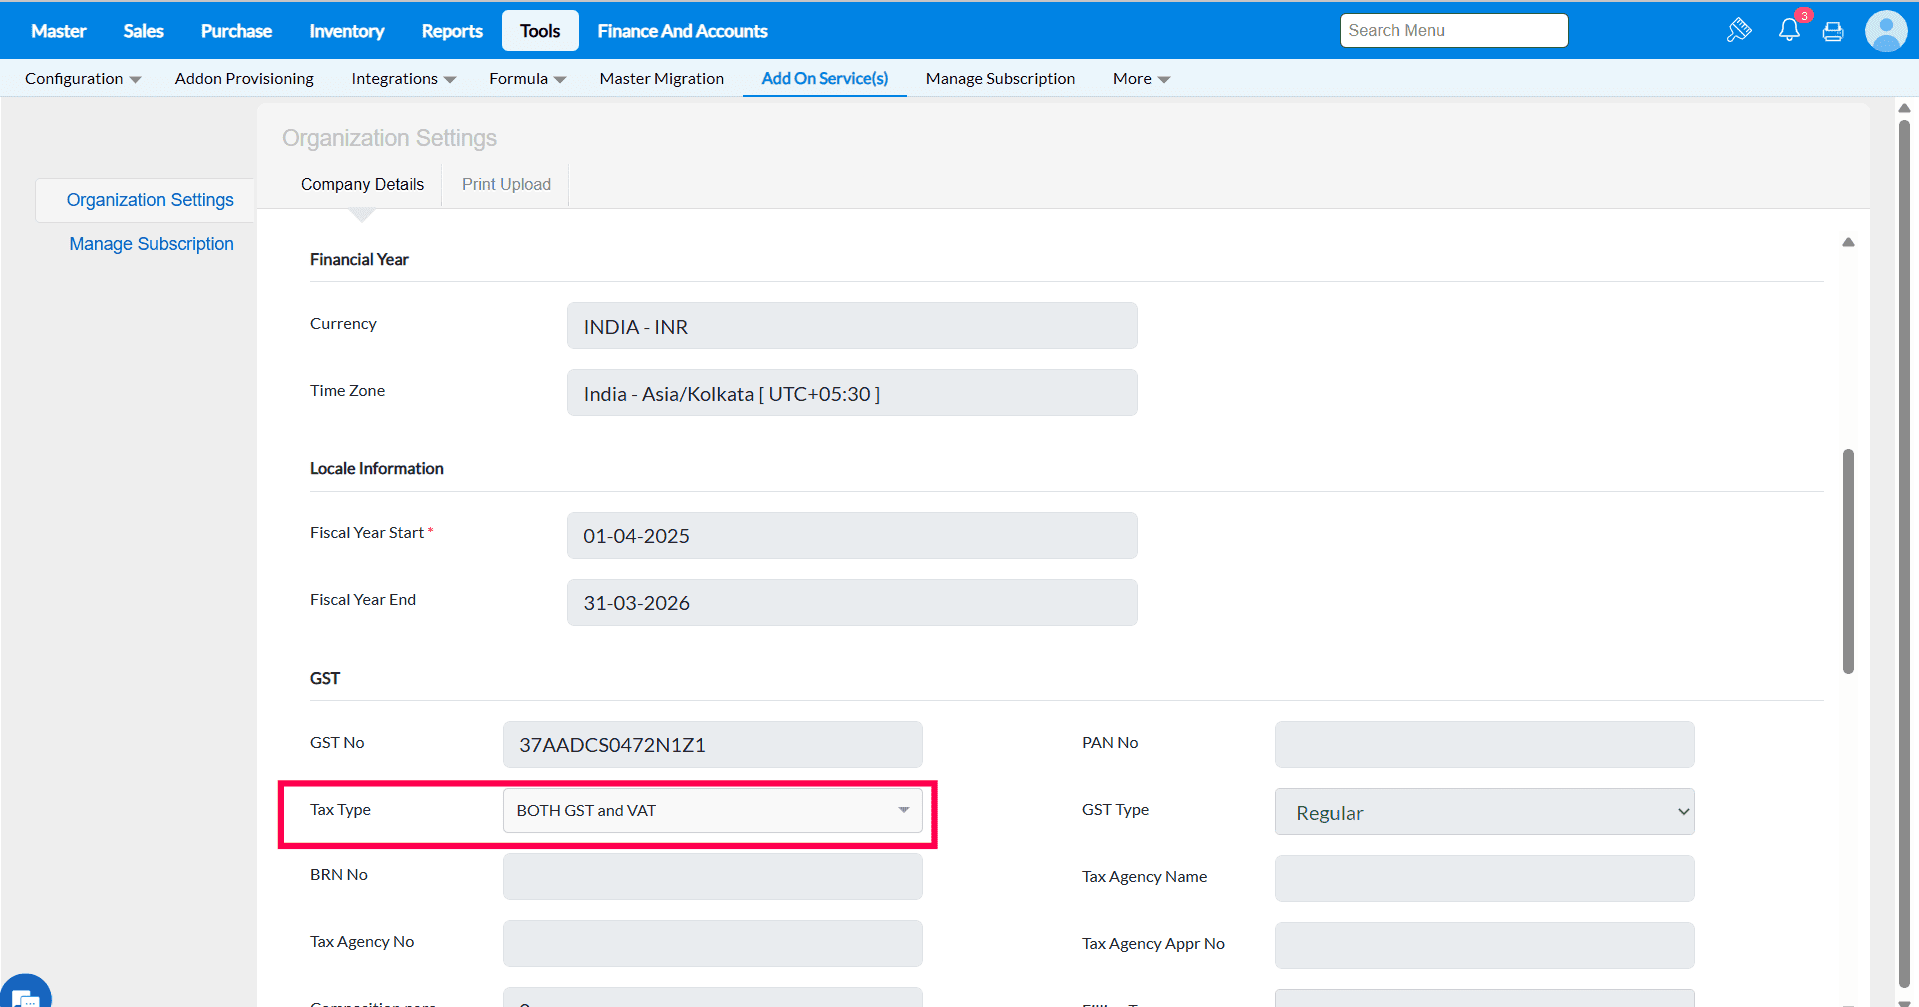Click the Search Menu field
Image resolution: width=1919 pixels, height=1007 pixels.
click(x=1454, y=30)
